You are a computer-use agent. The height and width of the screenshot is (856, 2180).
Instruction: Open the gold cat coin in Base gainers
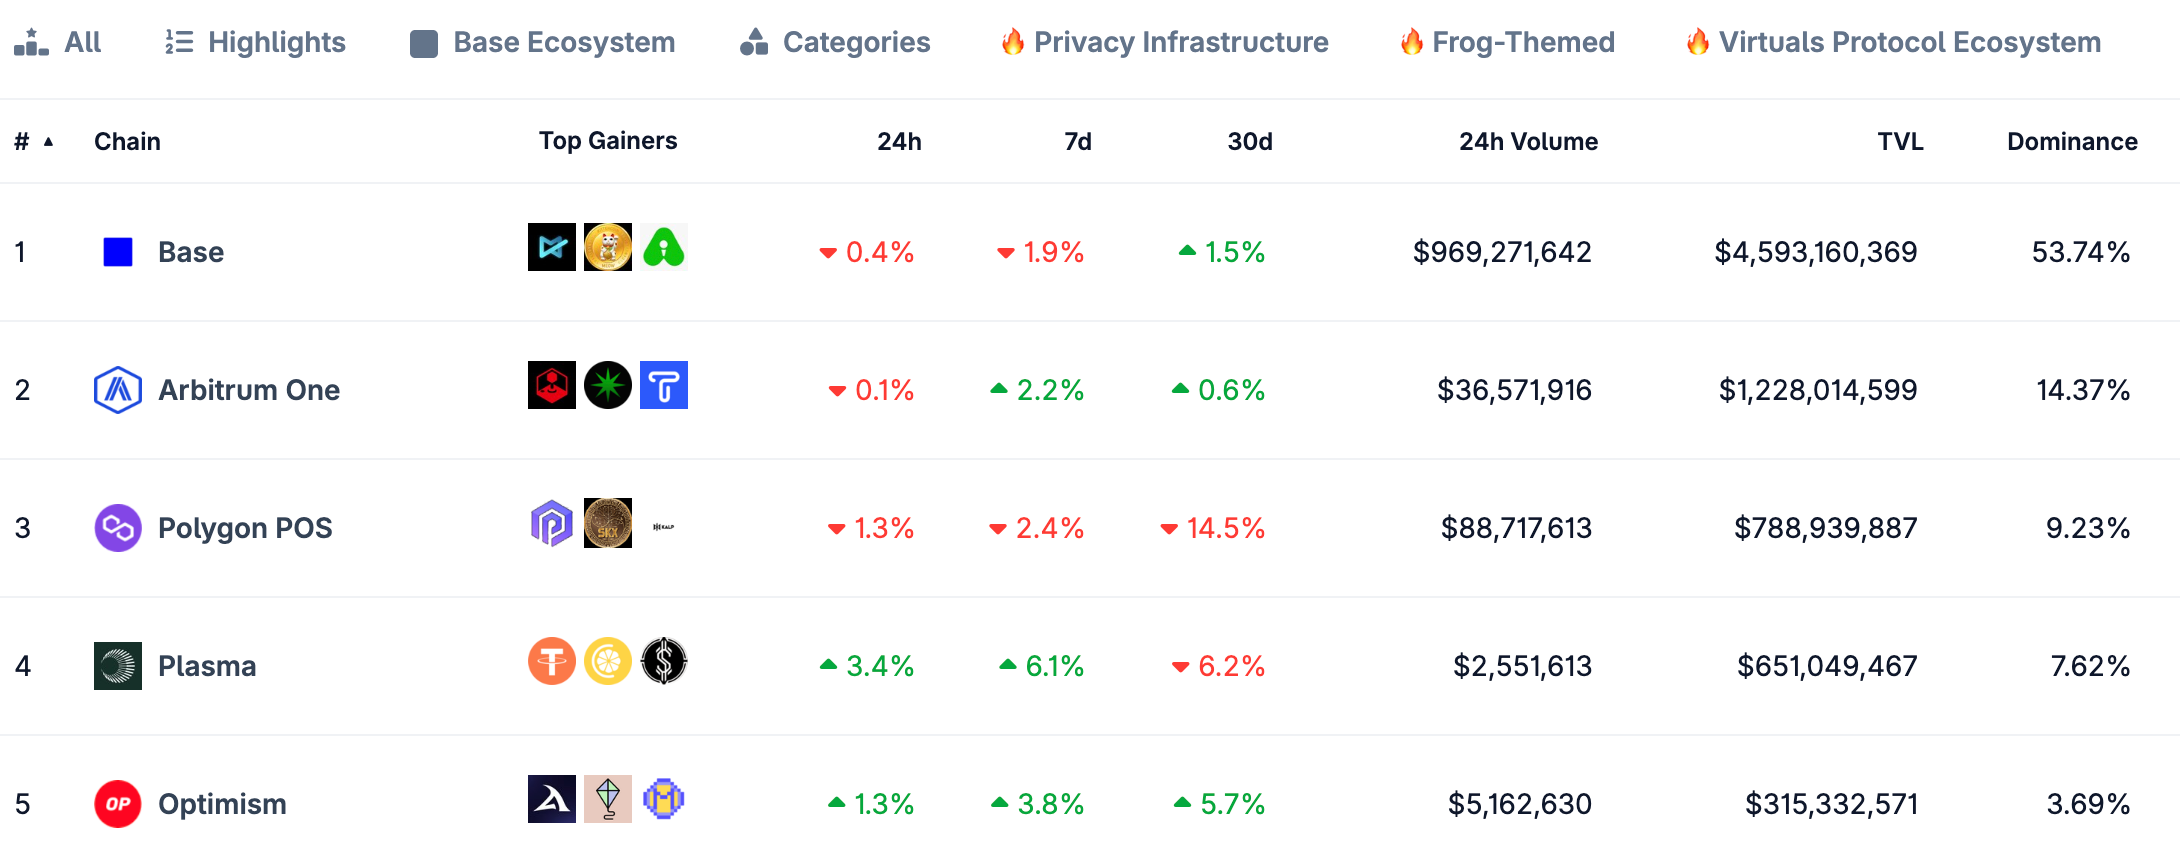[608, 247]
